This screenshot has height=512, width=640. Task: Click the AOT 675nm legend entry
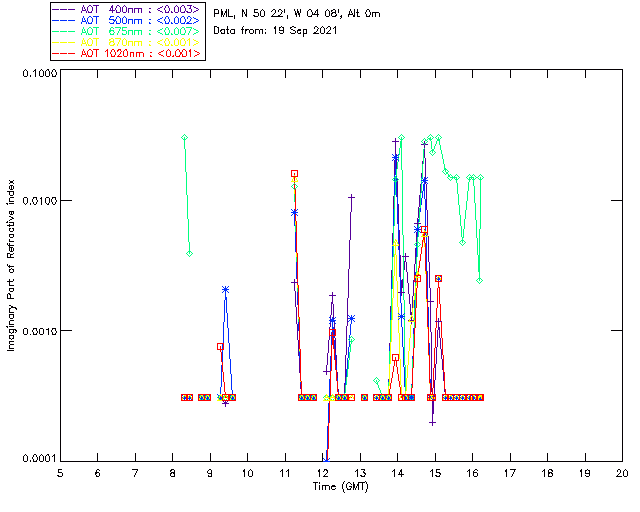[127, 31]
